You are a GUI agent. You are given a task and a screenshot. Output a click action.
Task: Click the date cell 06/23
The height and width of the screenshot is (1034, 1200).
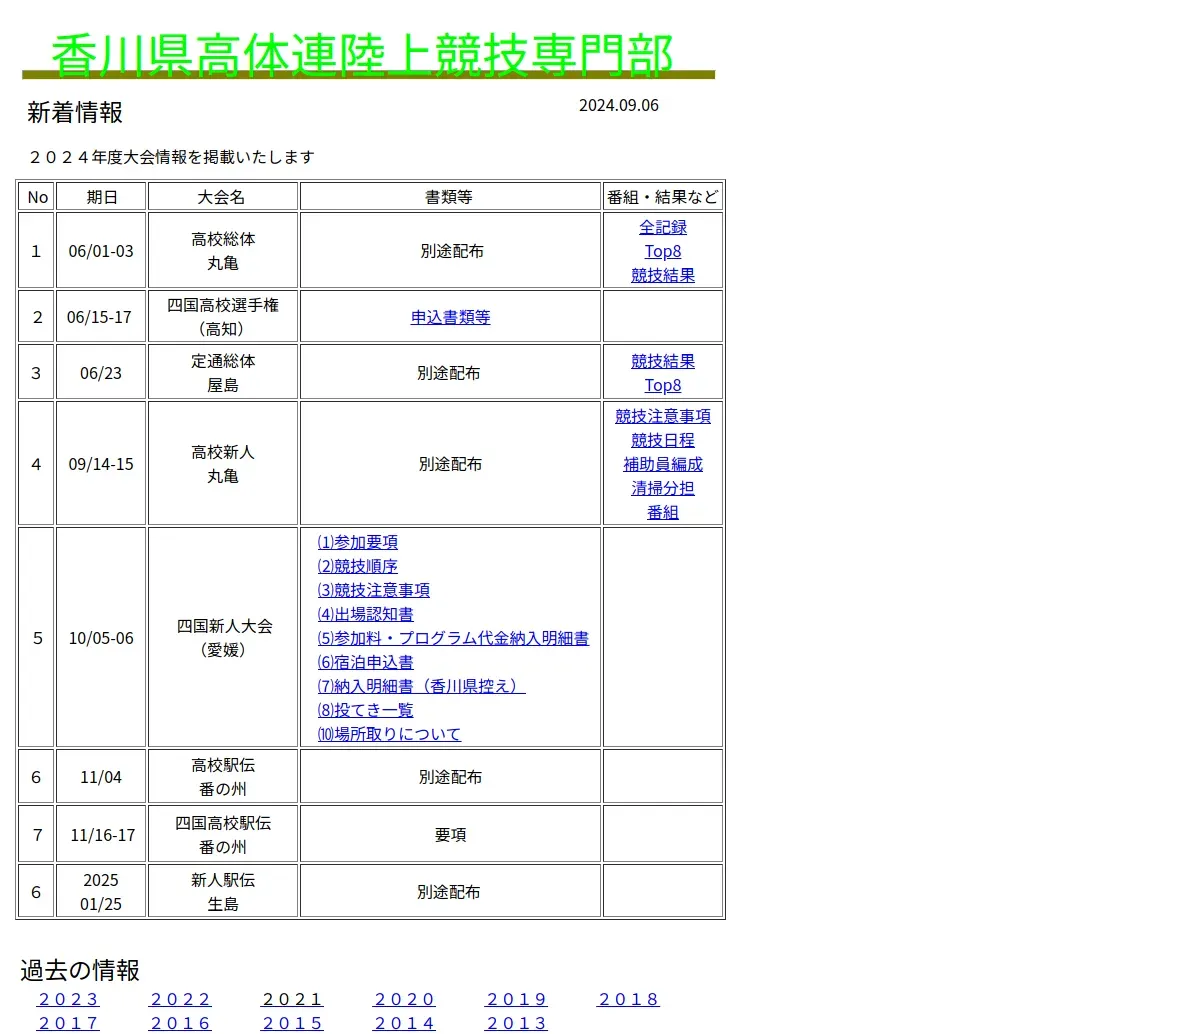101,373
